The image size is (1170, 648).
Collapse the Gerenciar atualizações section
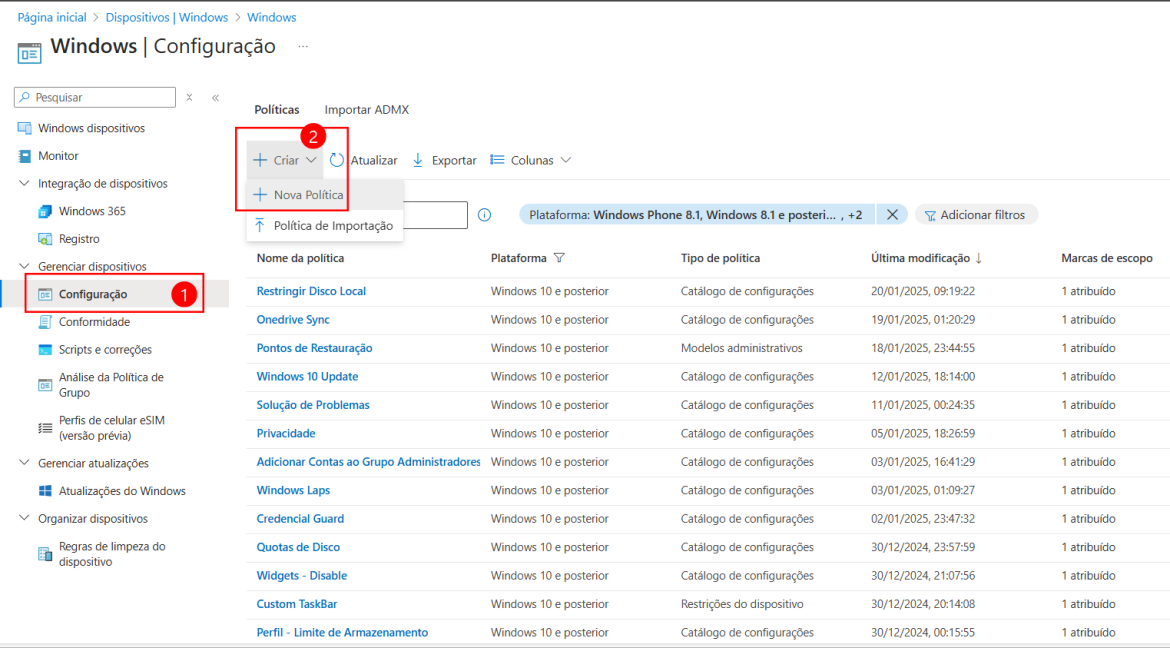[24, 462]
